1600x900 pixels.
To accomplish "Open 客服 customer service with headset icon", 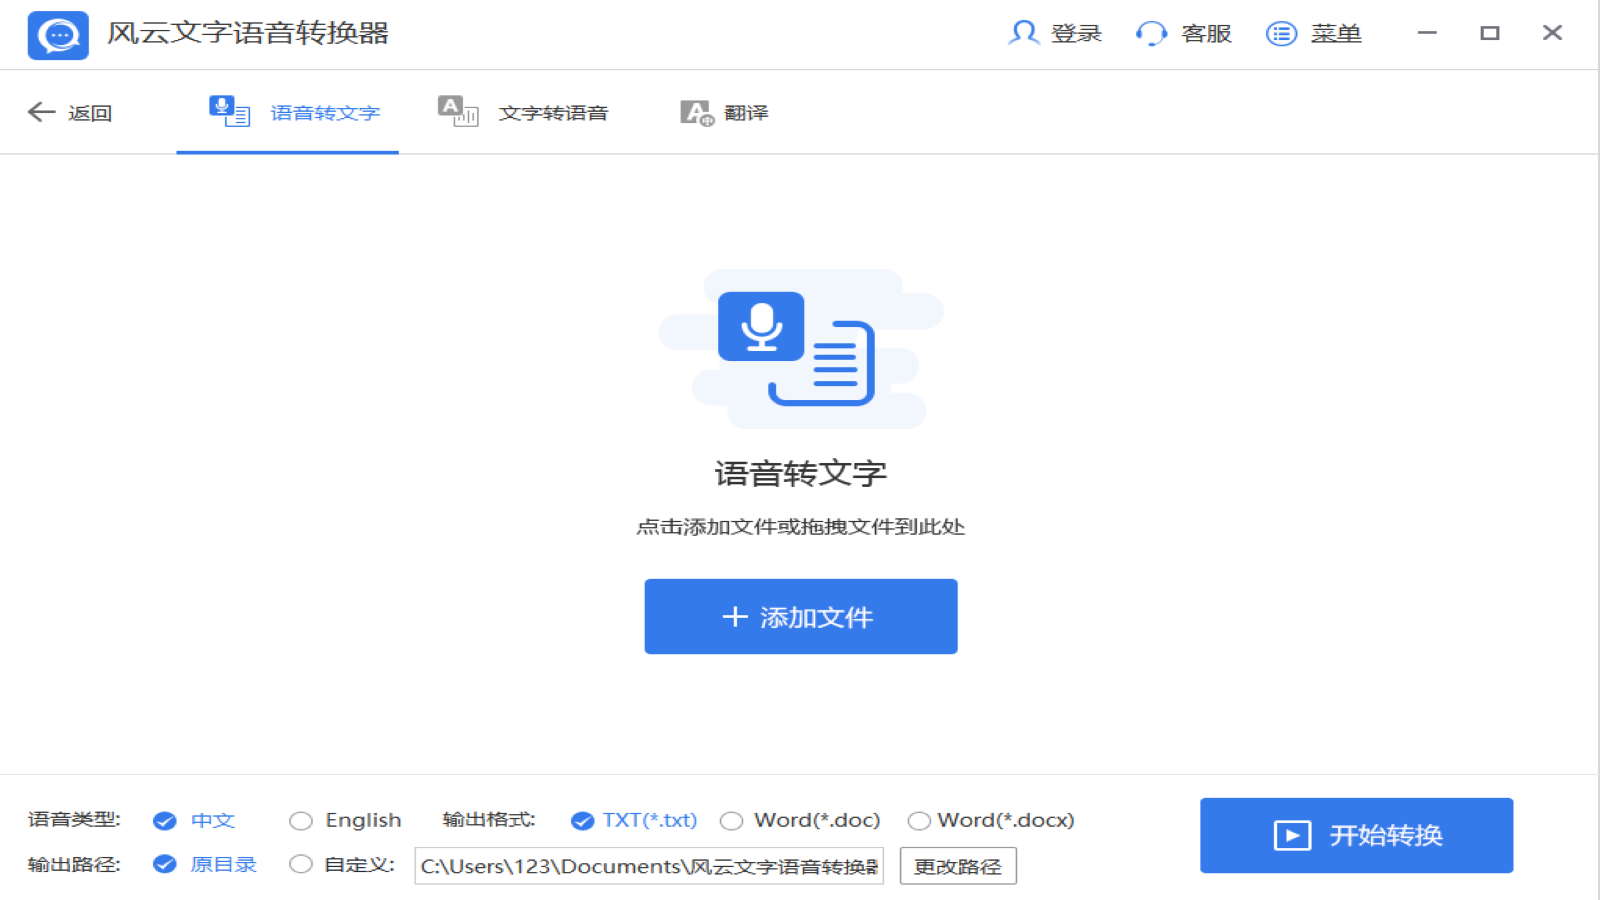I will point(1150,33).
